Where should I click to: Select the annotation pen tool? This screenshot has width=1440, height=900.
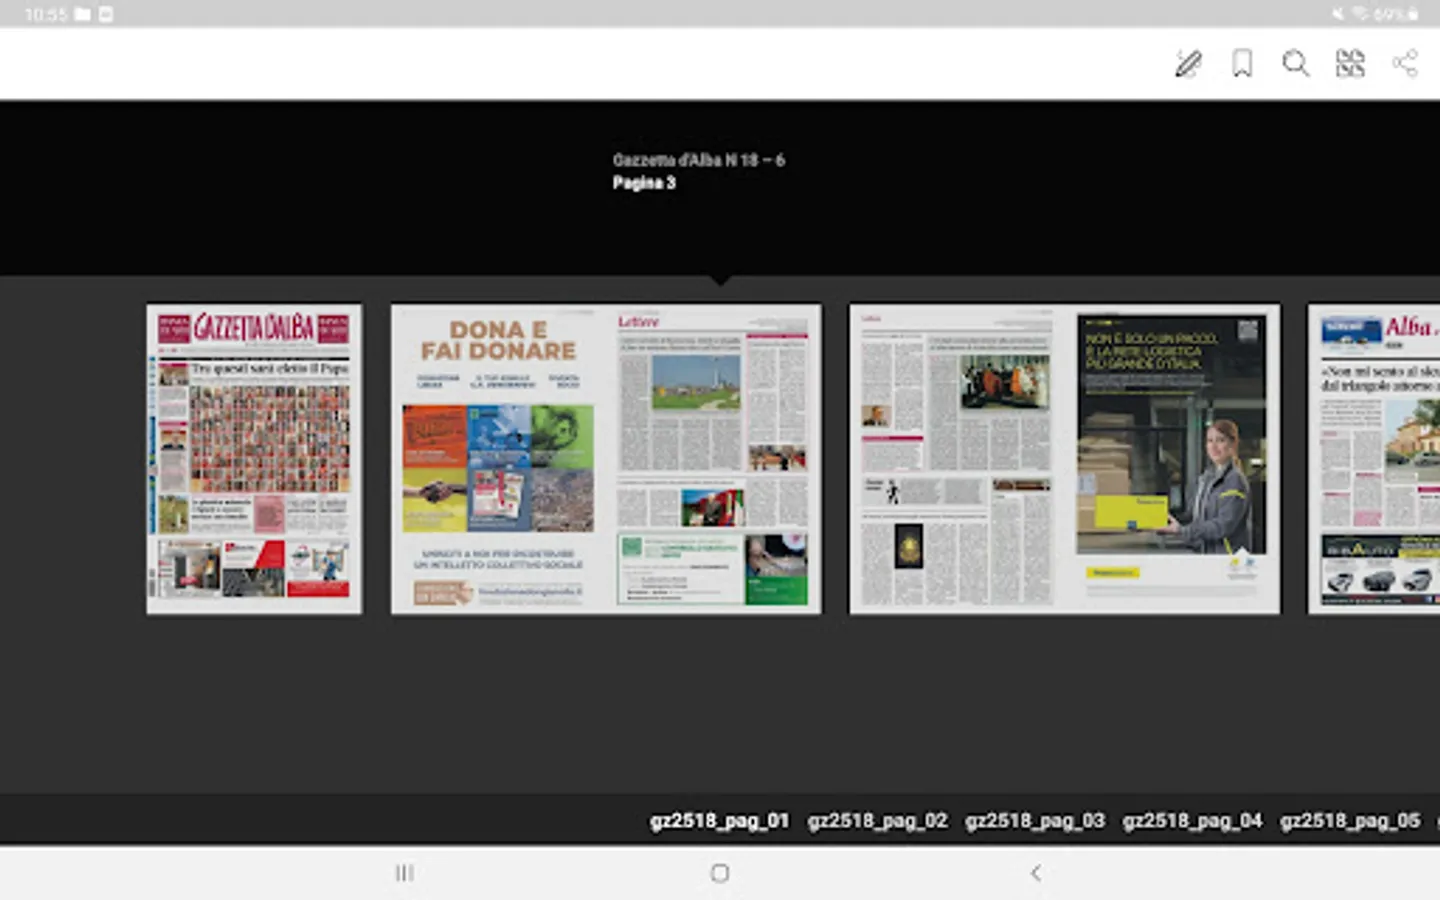(x=1188, y=63)
